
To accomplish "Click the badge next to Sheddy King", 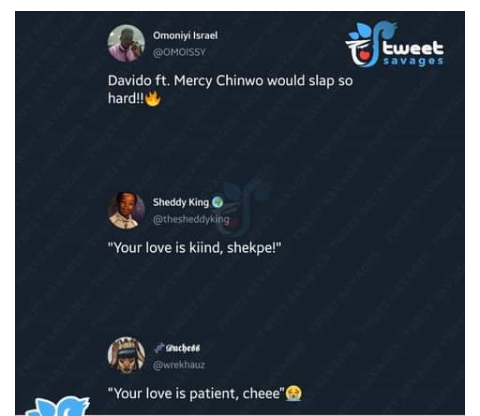I will click(x=218, y=202).
